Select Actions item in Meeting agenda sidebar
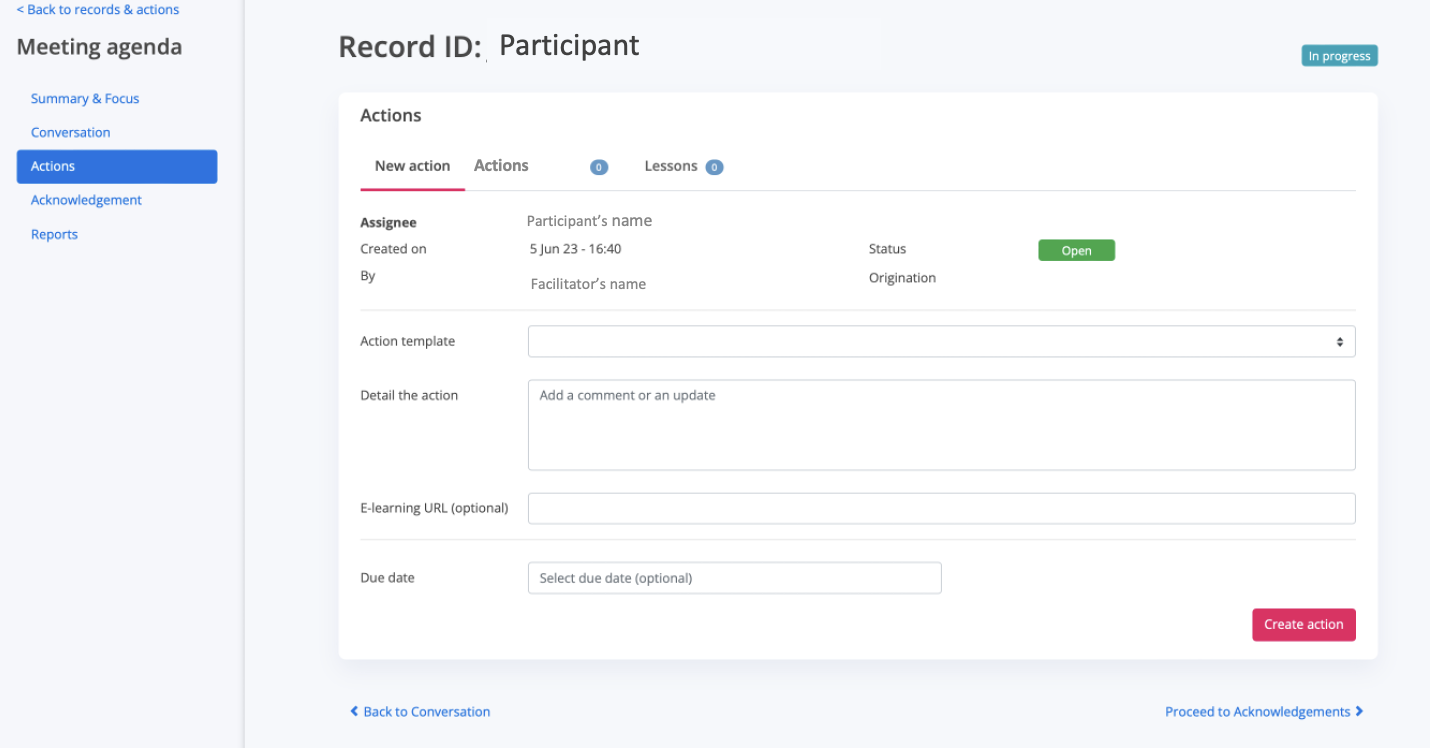 (117, 166)
